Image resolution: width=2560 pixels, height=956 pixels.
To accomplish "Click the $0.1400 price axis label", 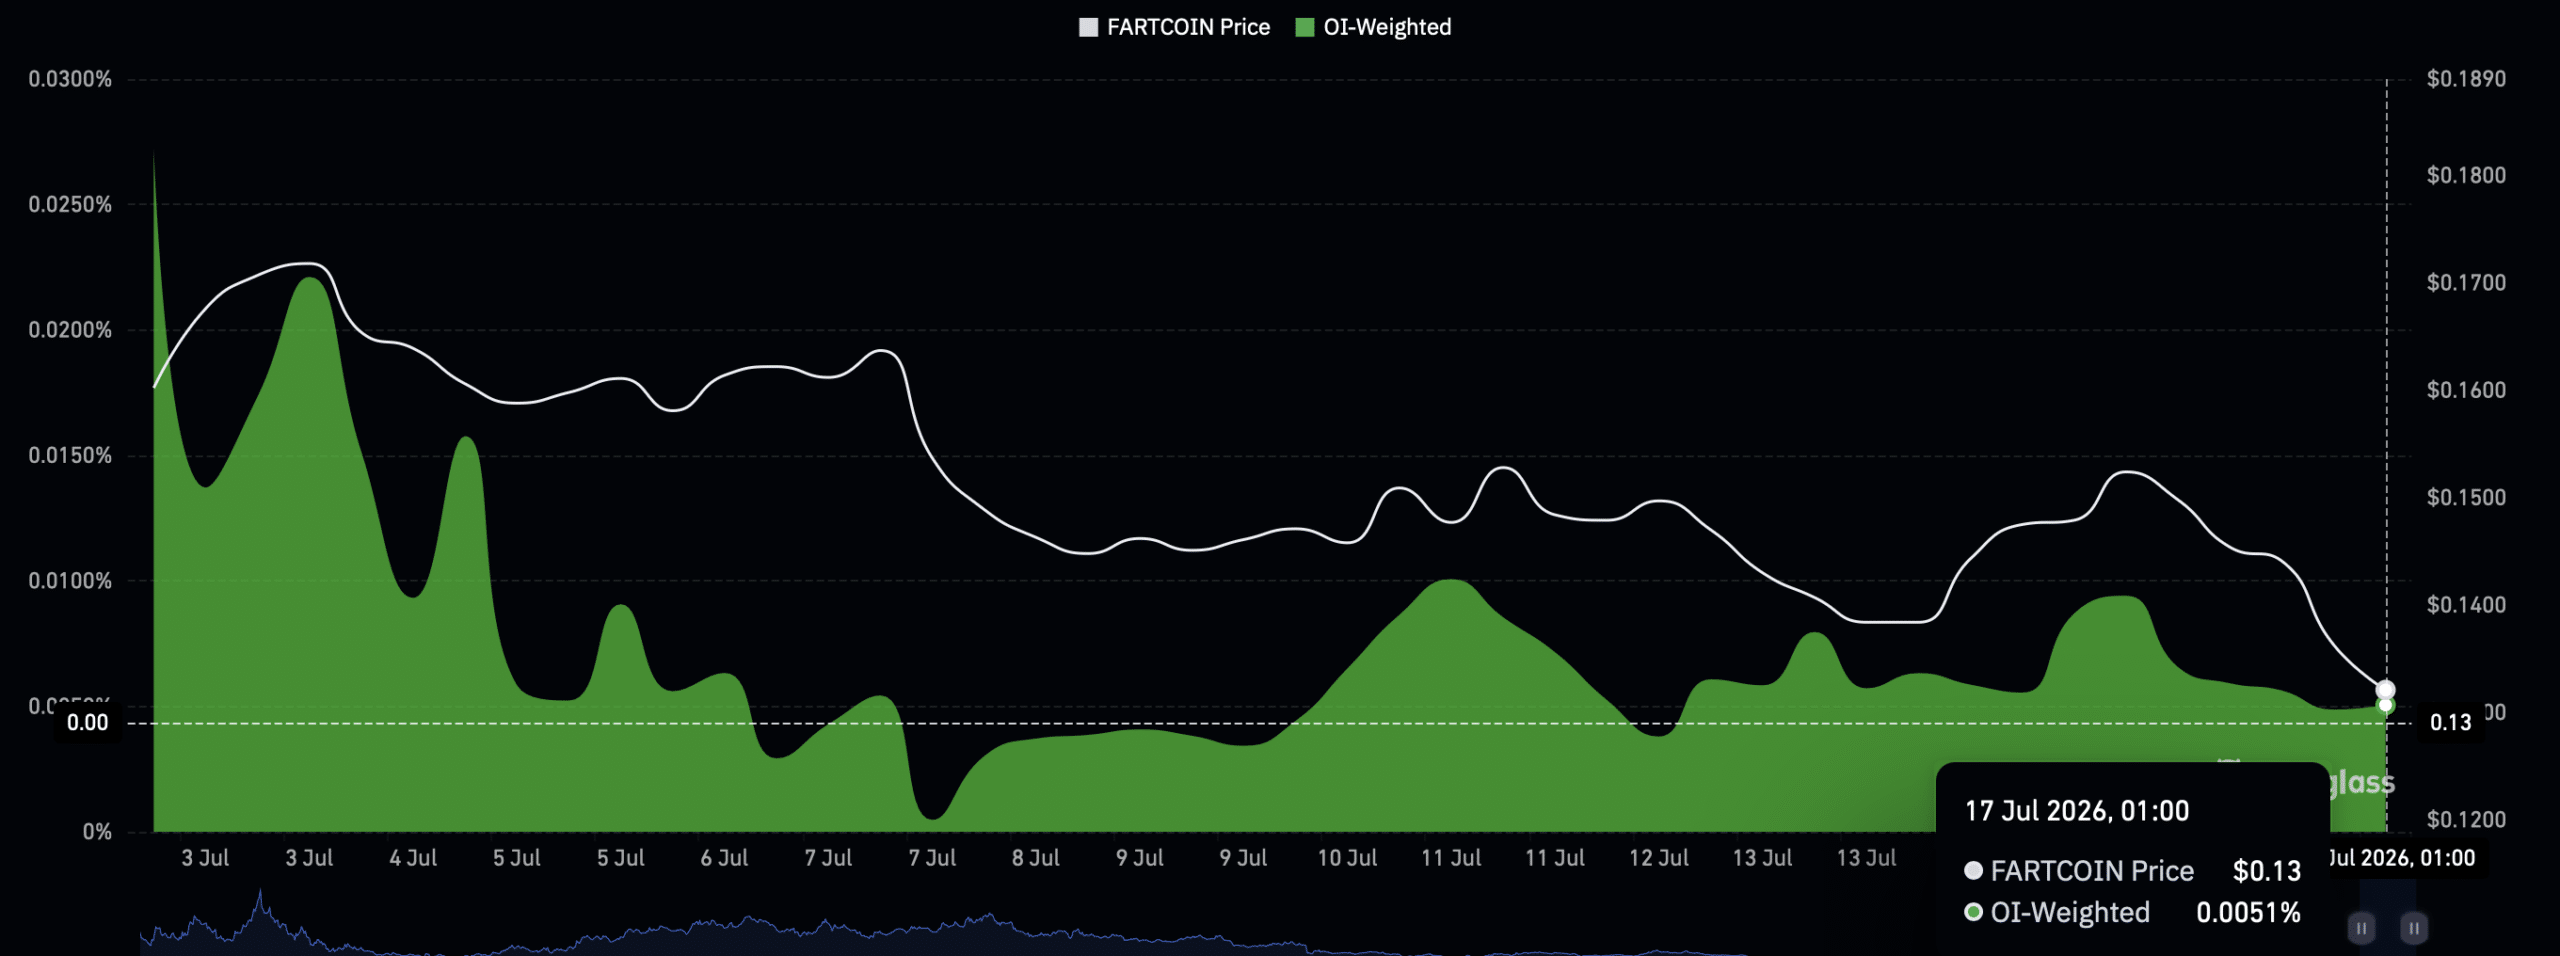I will [x=2466, y=605].
